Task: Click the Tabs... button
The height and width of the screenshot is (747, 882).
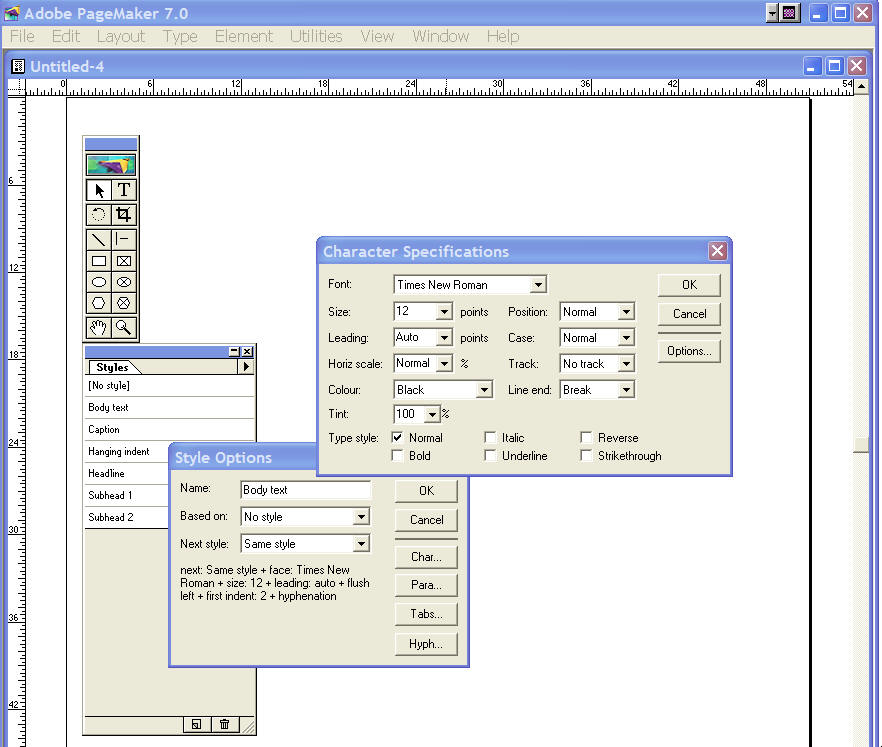Action: 426,614
